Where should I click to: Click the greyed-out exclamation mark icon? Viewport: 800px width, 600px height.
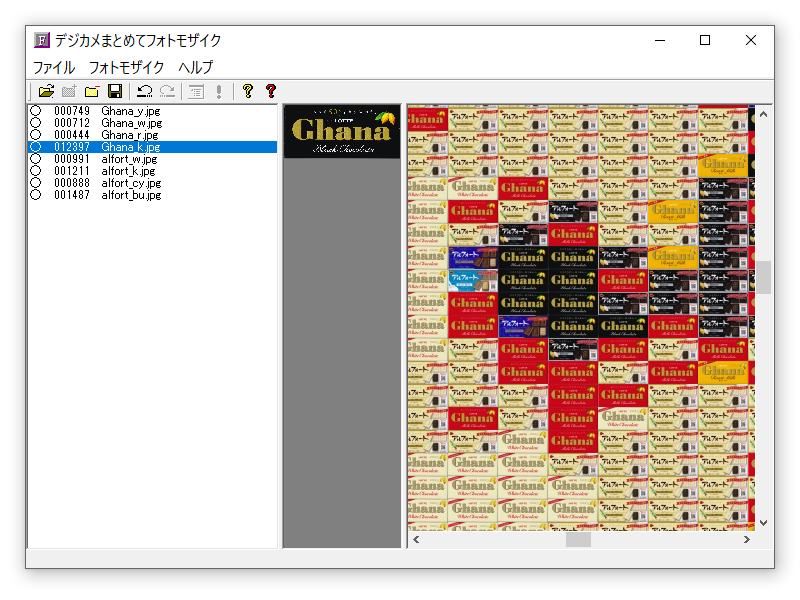(x=219, y=91)
